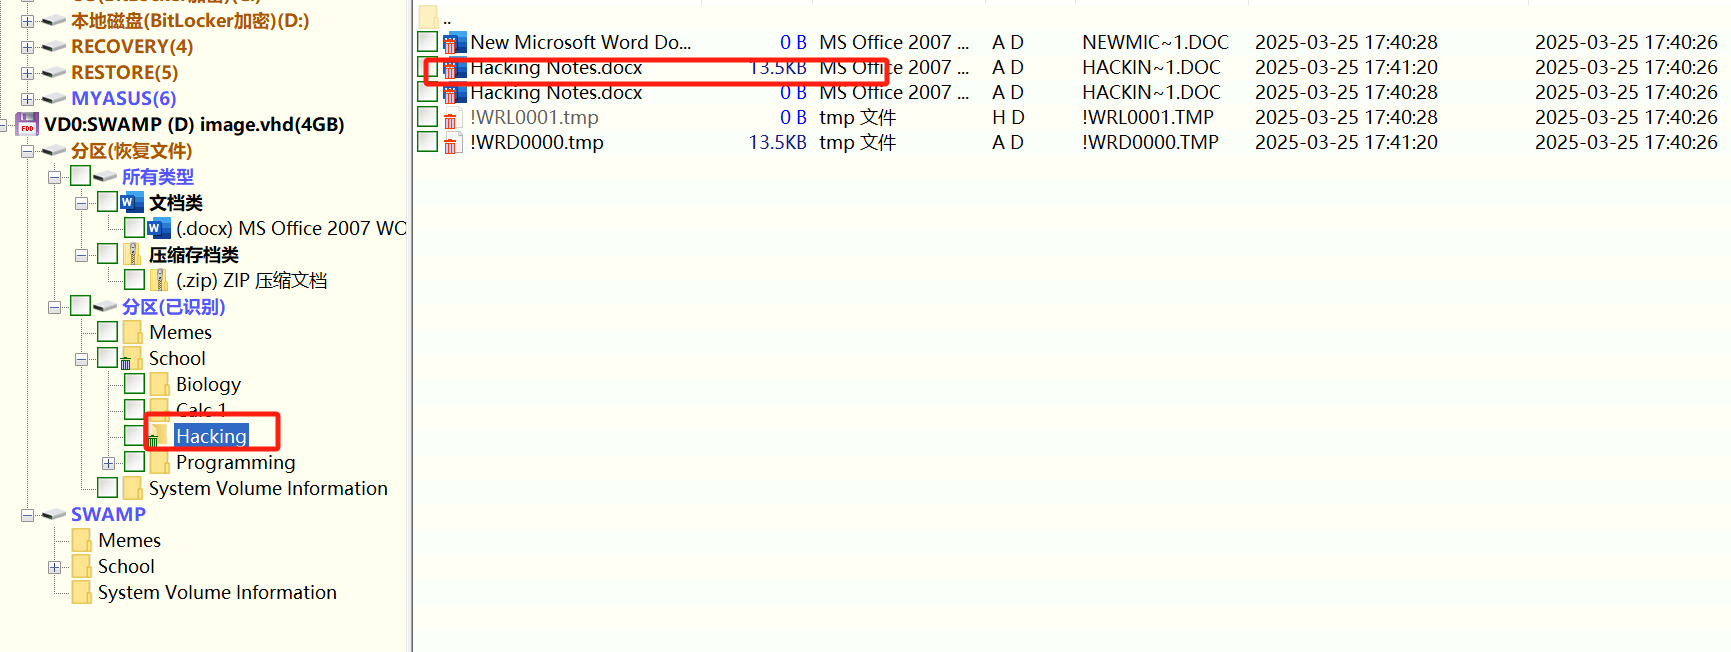
Task: Click the !WRL0001.TMP short name cell
Action: pyautogui.click(x=1148, y=118)
